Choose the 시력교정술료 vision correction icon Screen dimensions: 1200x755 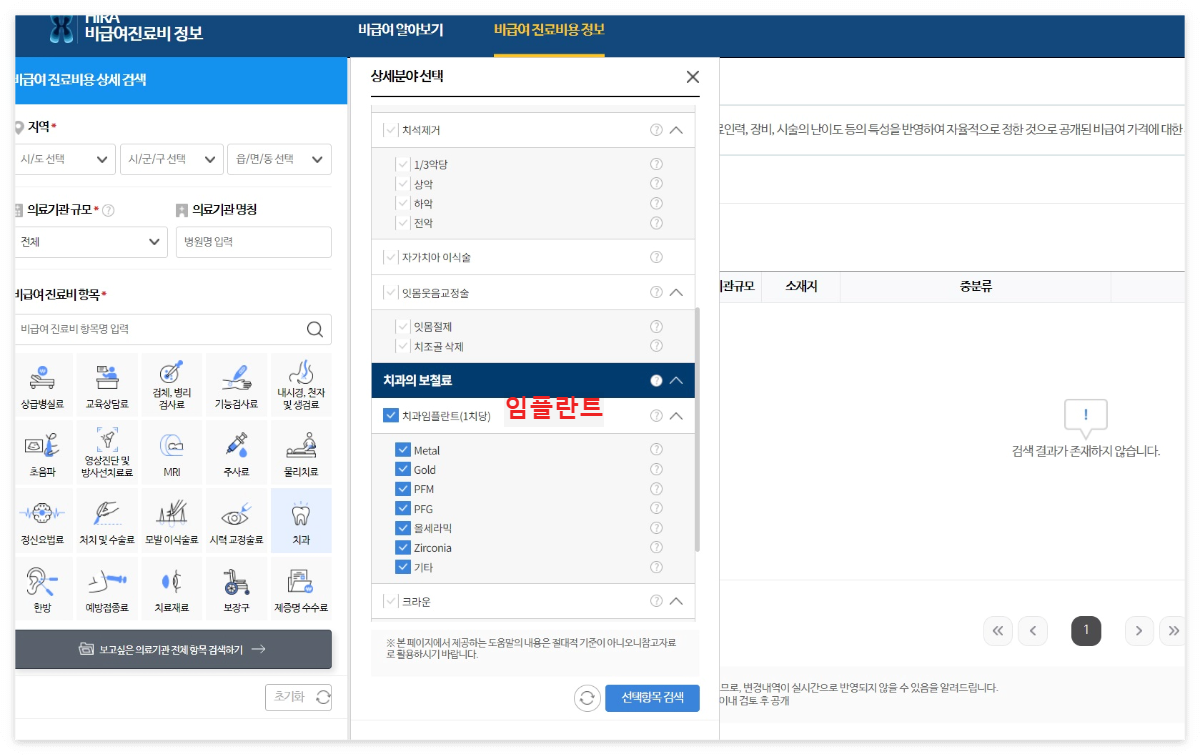point(236,519)
